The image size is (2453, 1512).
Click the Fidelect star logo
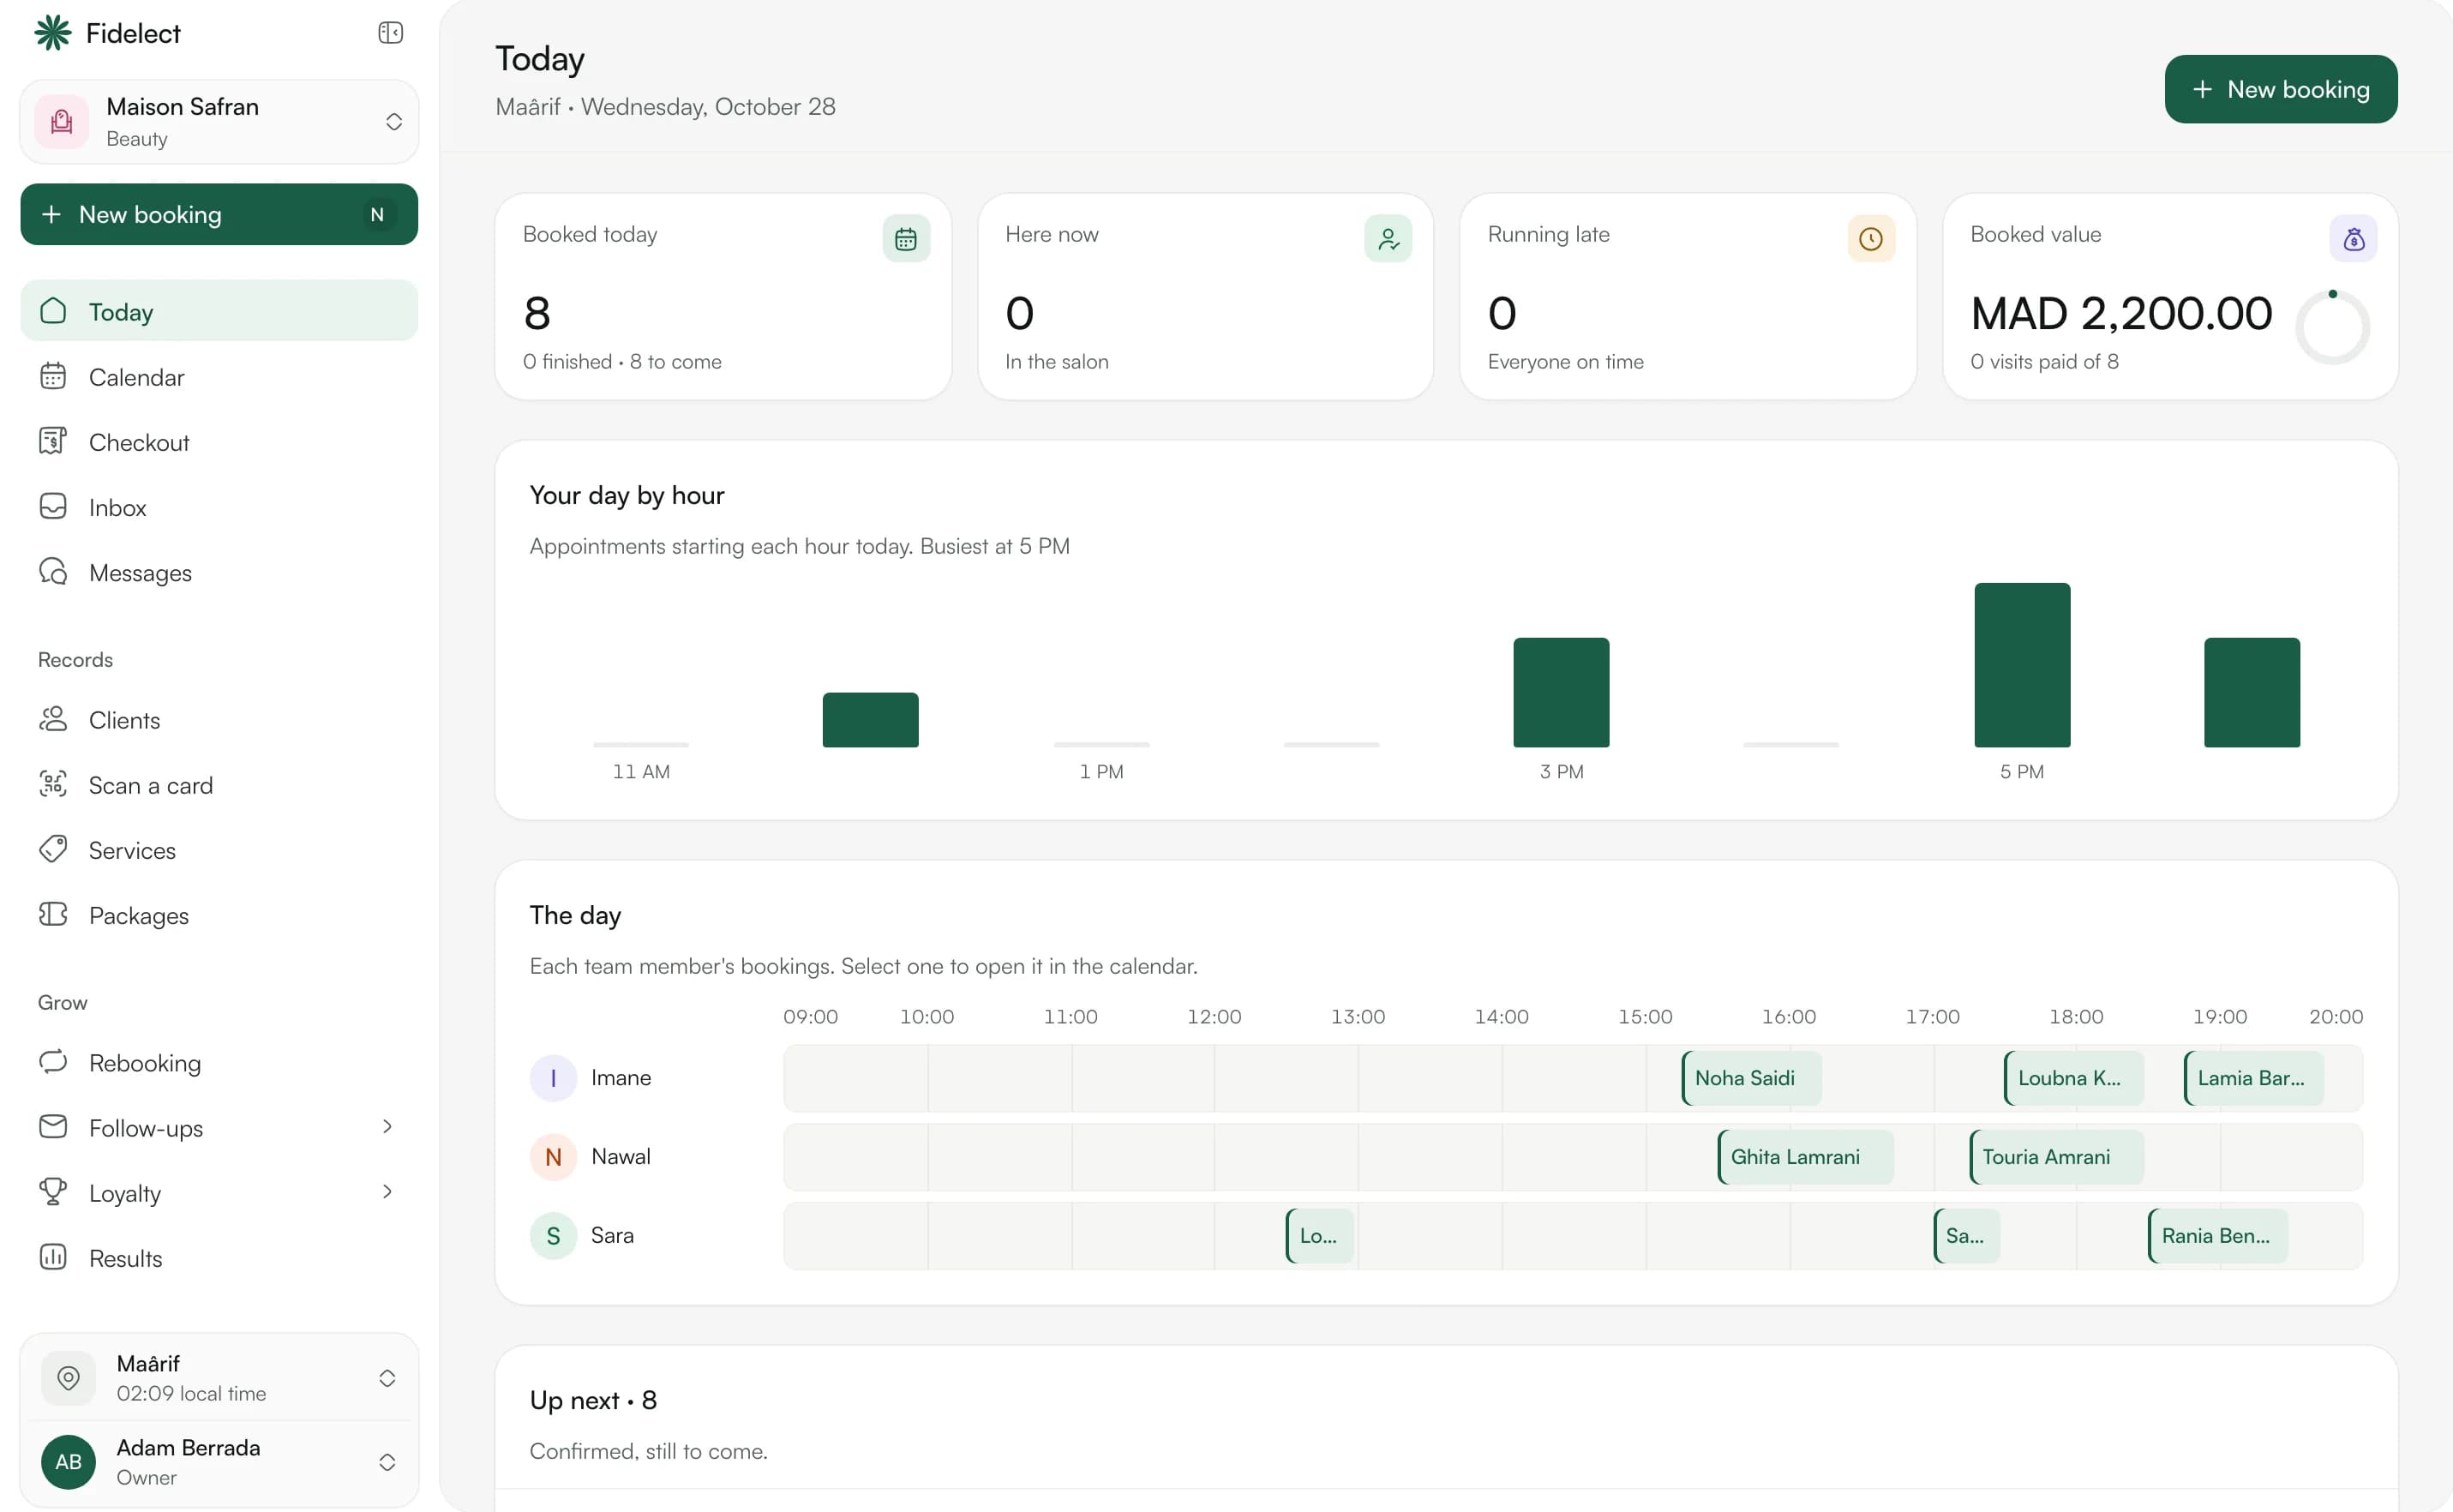click(53, 33)
